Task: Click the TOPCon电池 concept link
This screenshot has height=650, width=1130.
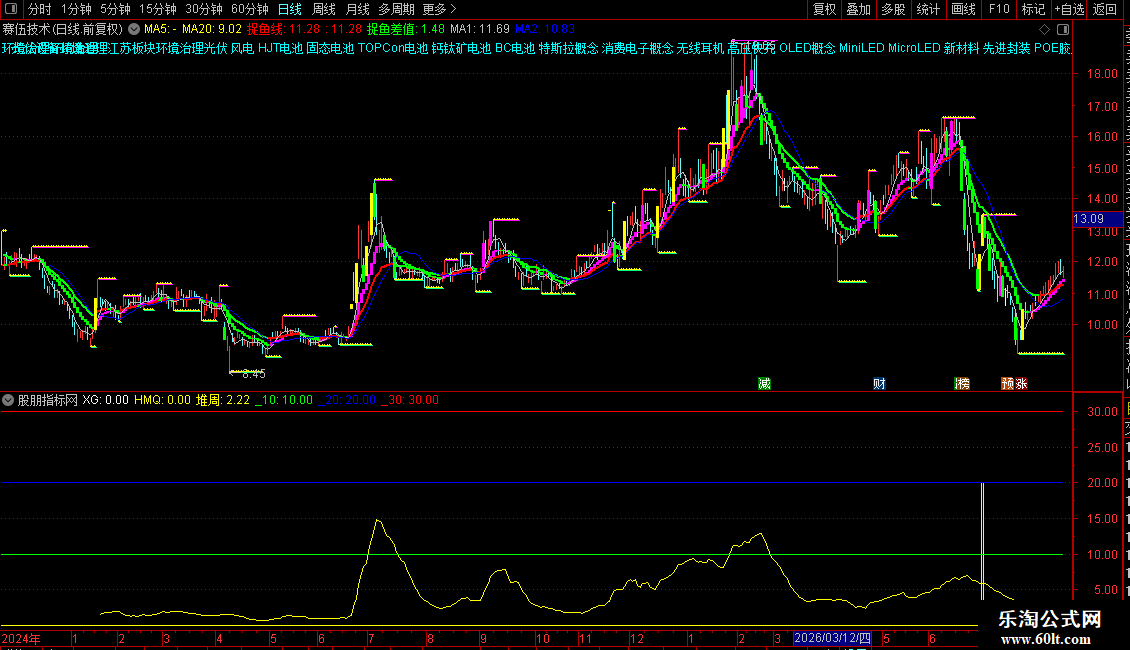Action: pos(393,48)
